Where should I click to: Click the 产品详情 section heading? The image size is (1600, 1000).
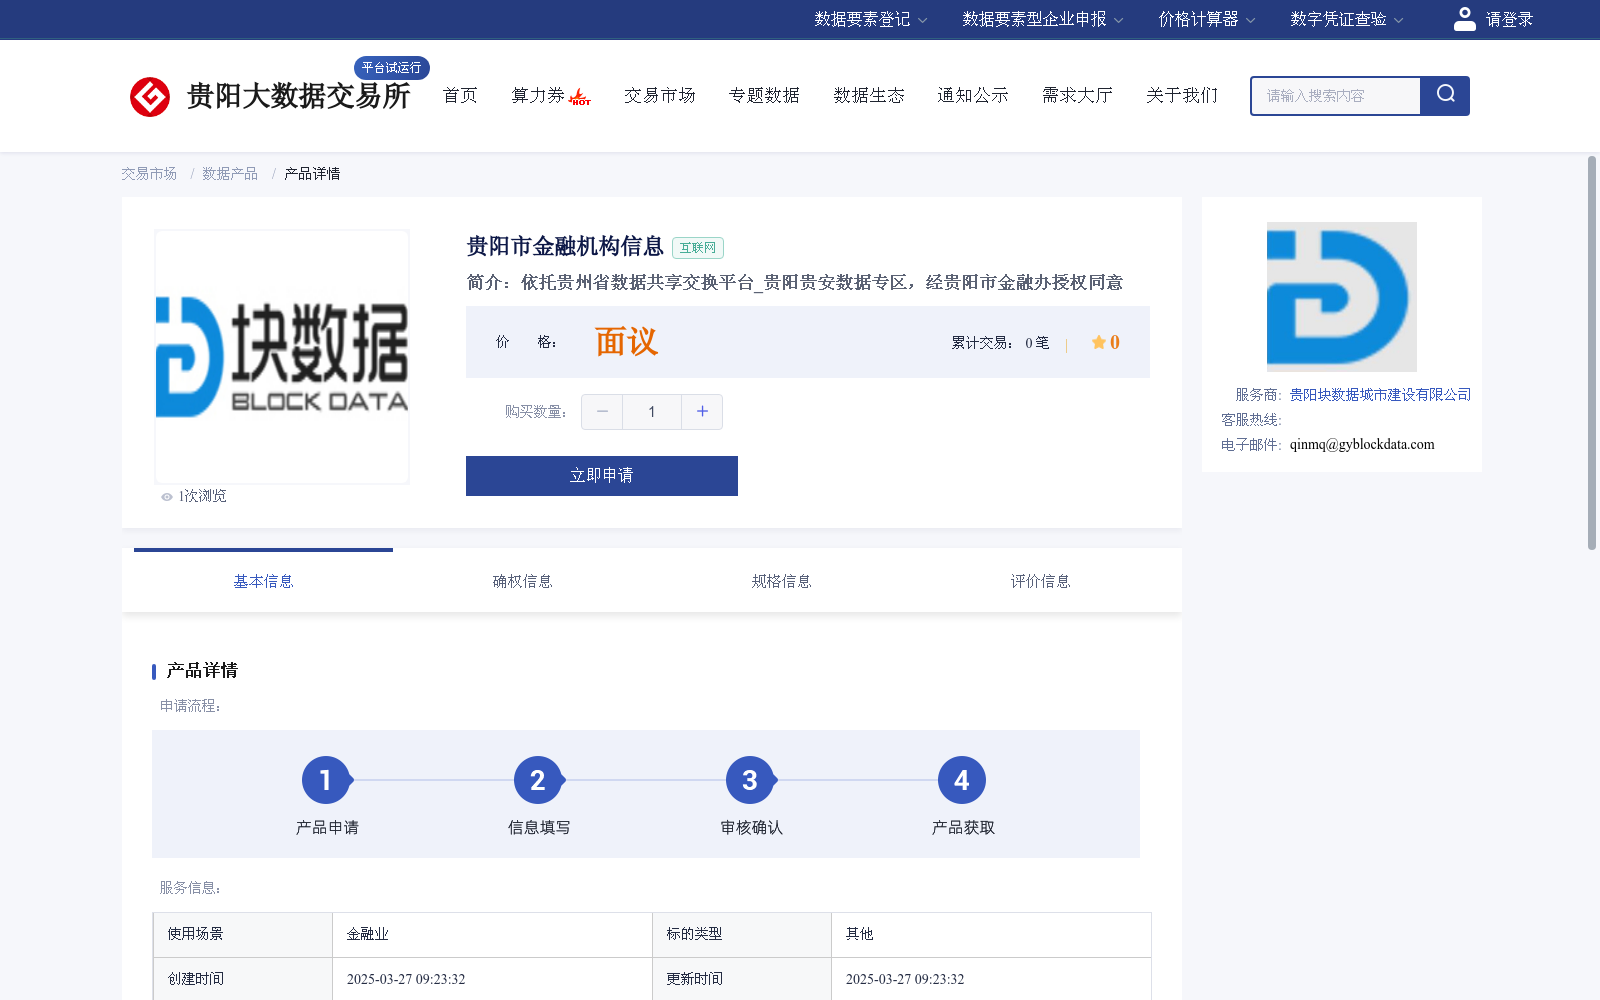202,671
